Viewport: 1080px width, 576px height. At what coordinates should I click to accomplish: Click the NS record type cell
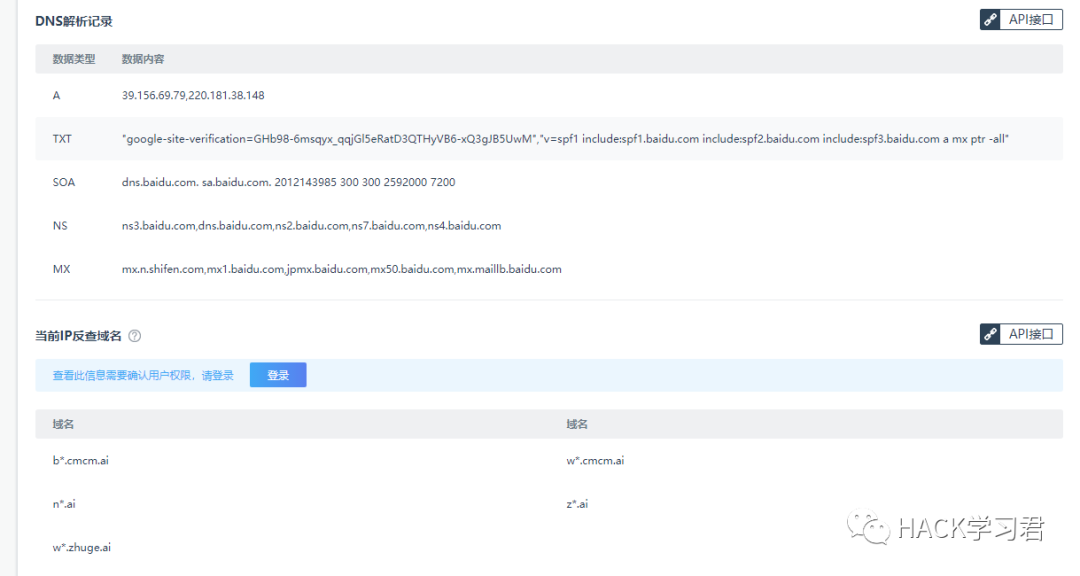[60, 225]
